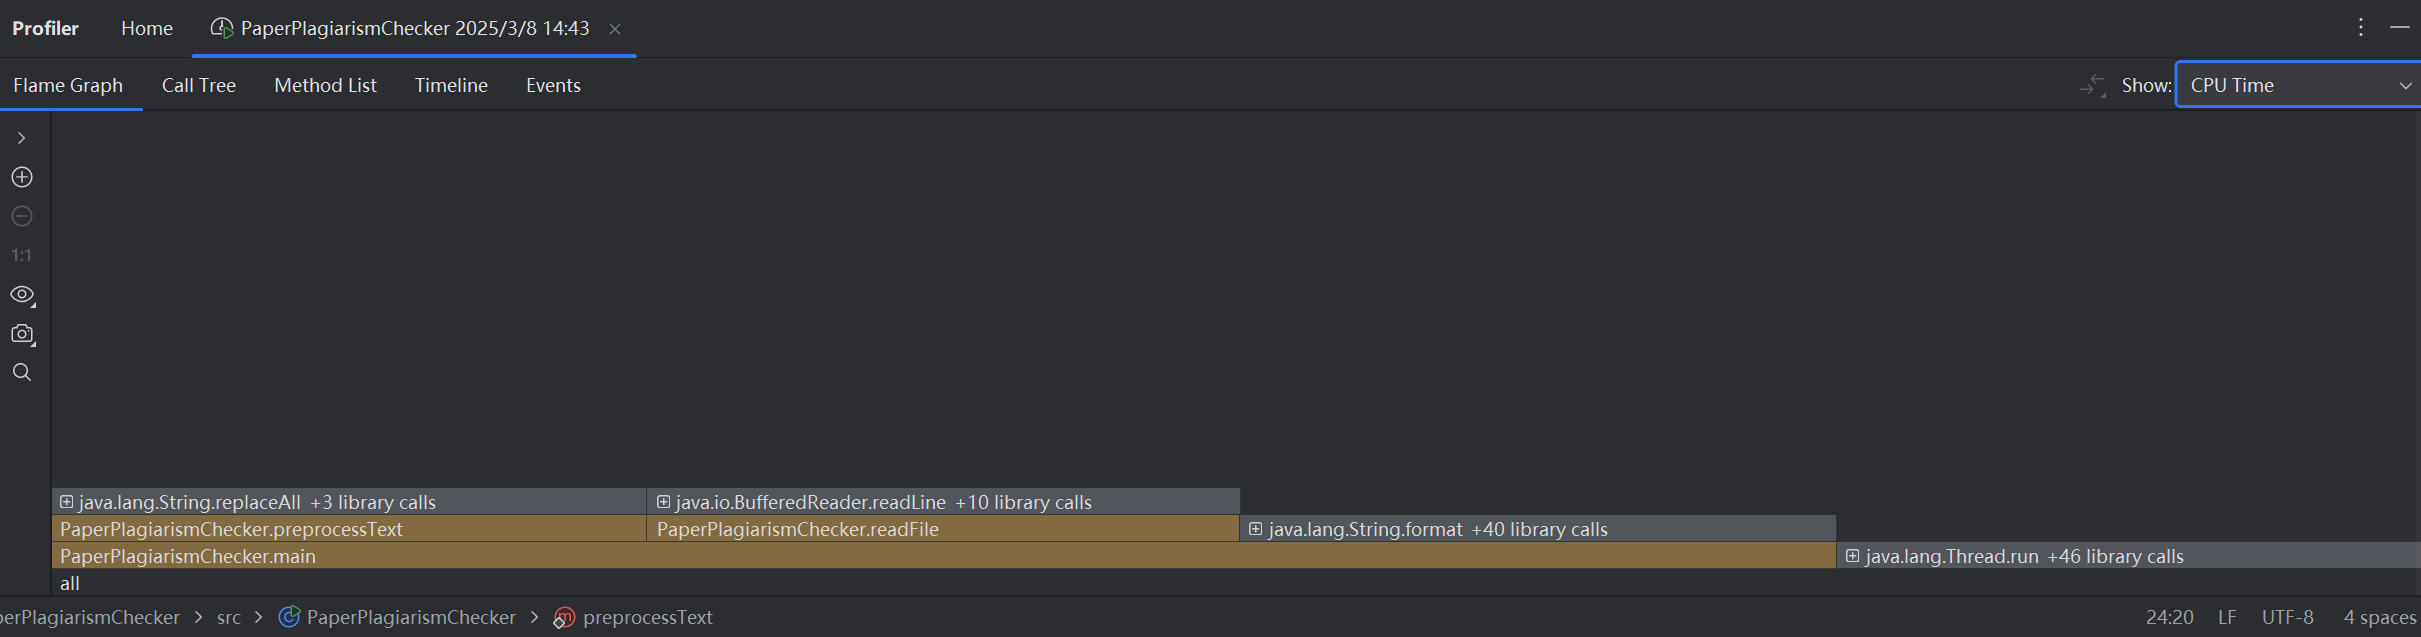The width and height of the screenshot is (2421, 637).
Task: Zoom in on the flame graph
Action: click(22, 177)
